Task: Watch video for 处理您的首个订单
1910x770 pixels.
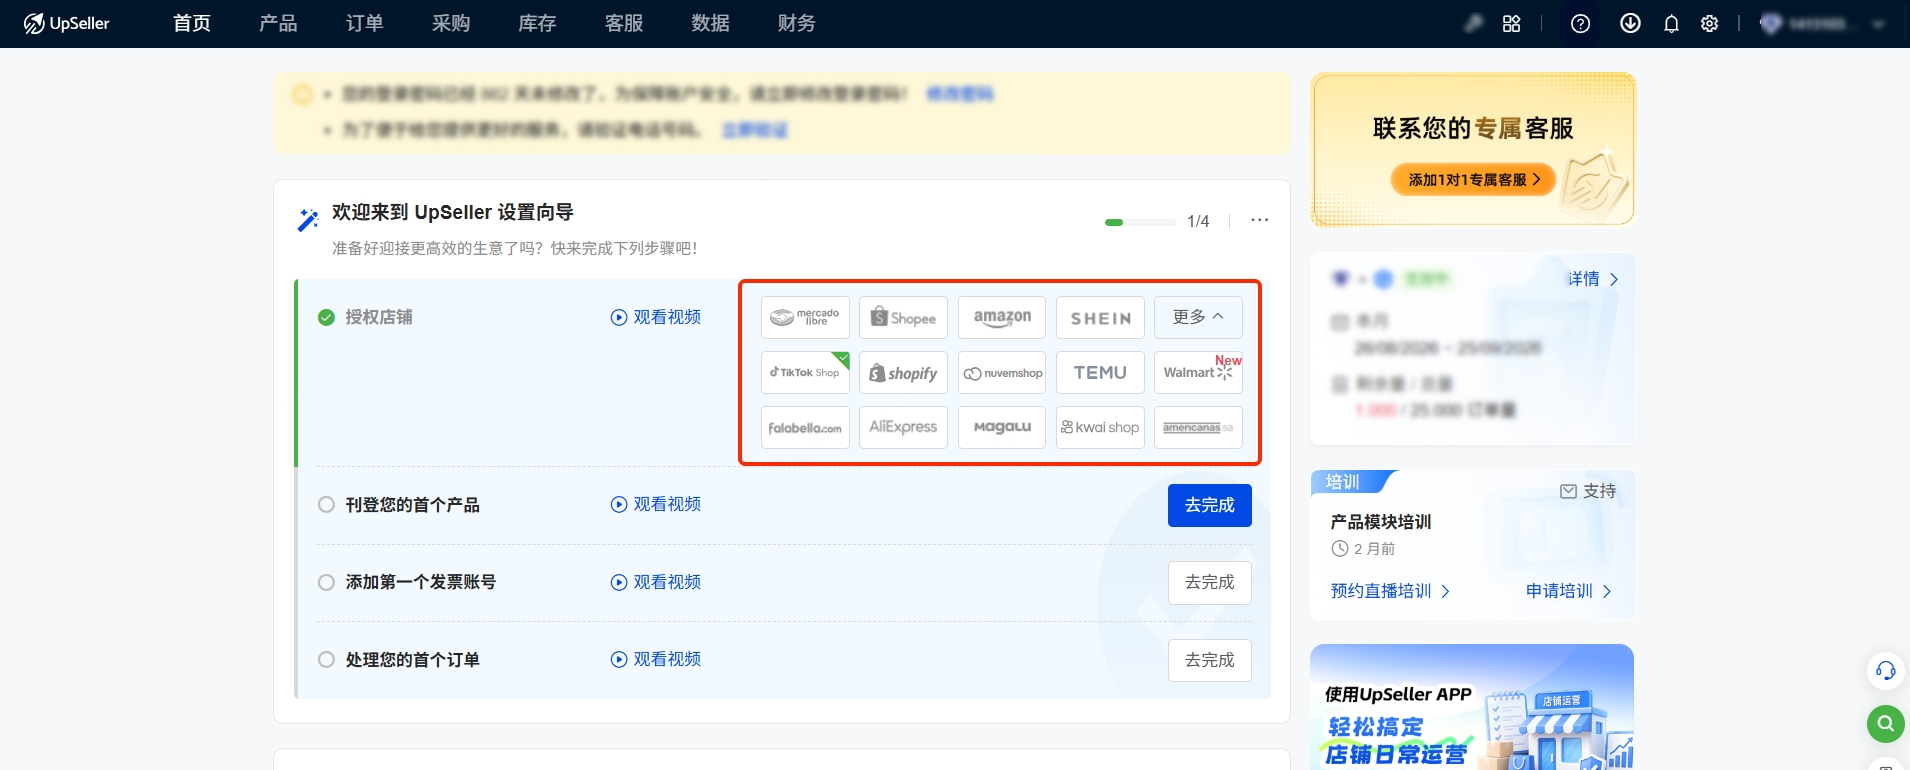Action: tap(656, 659)
